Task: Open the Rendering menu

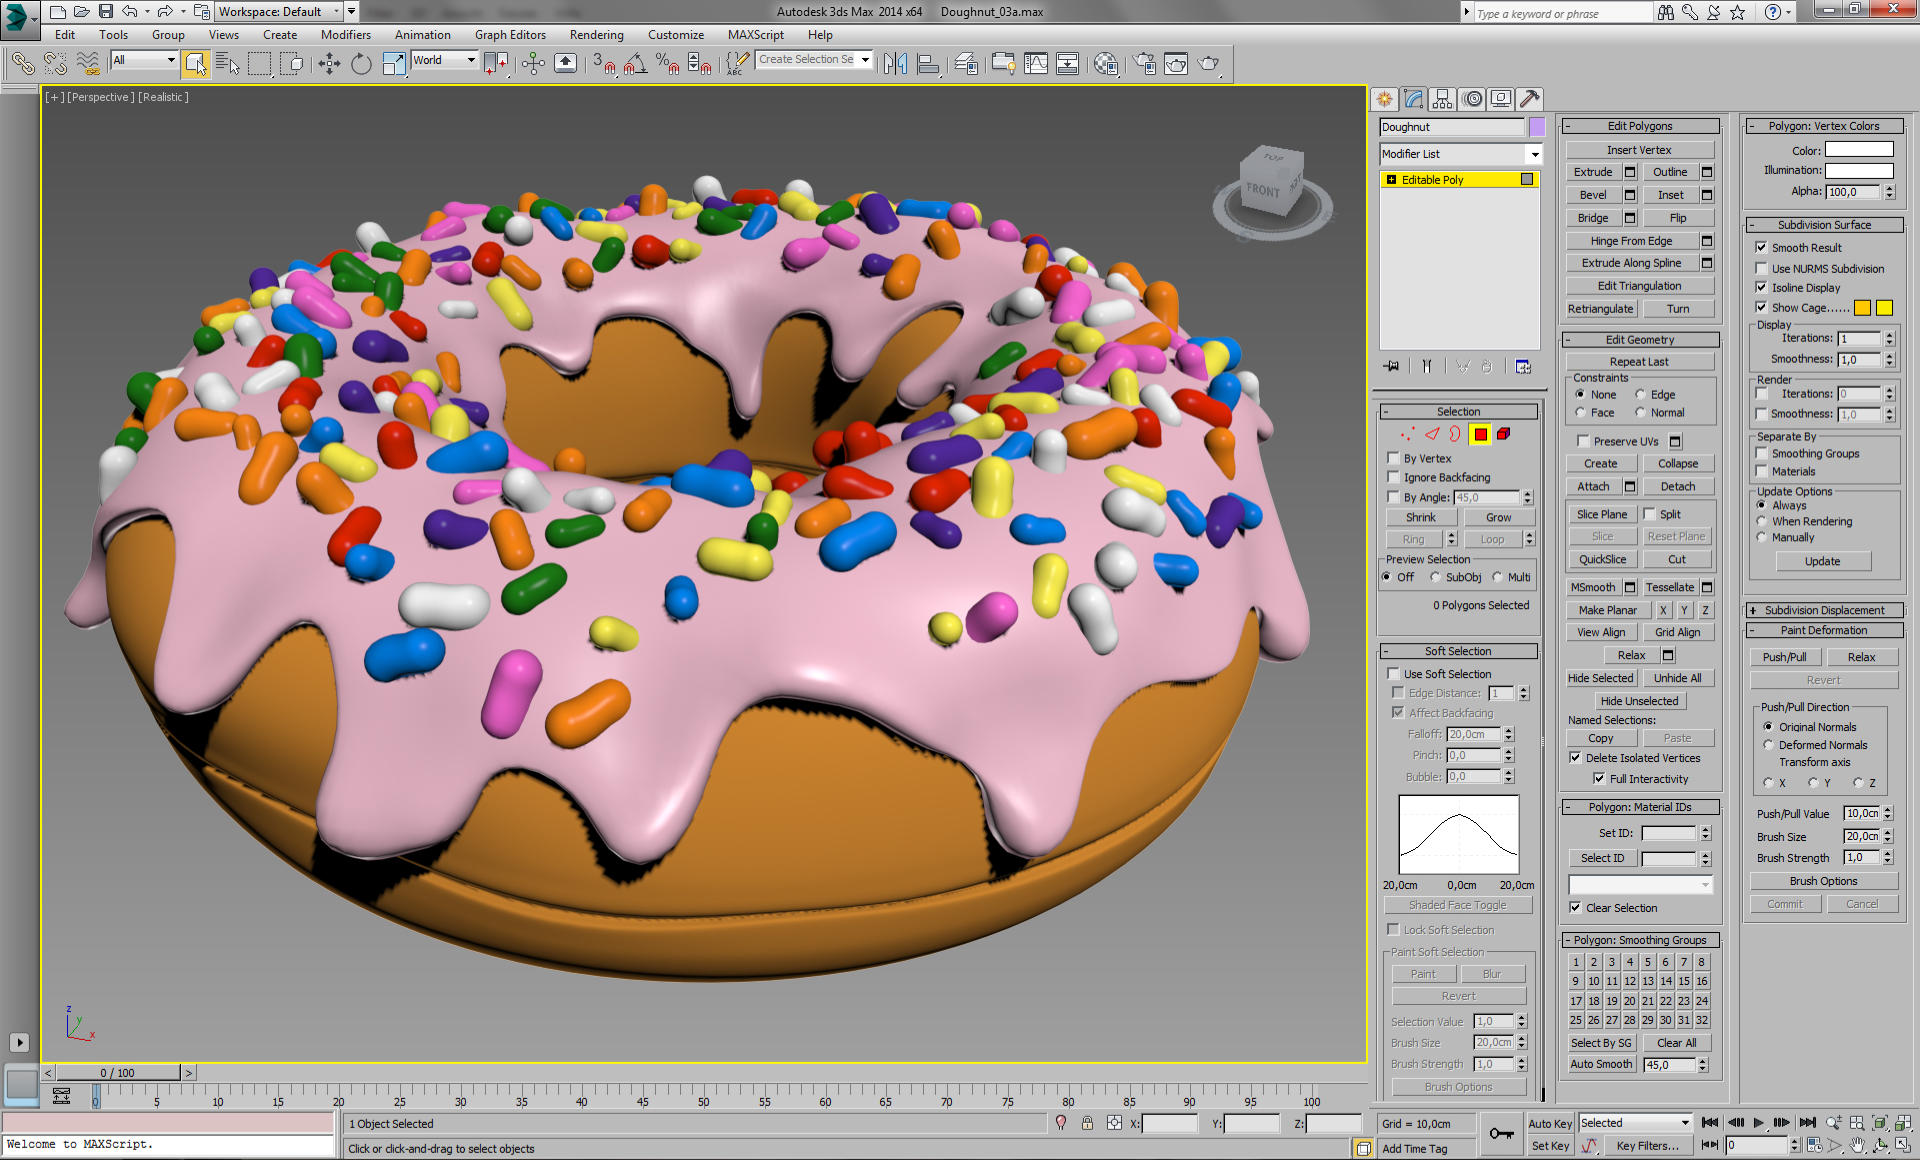Action: tap(596, 35)
